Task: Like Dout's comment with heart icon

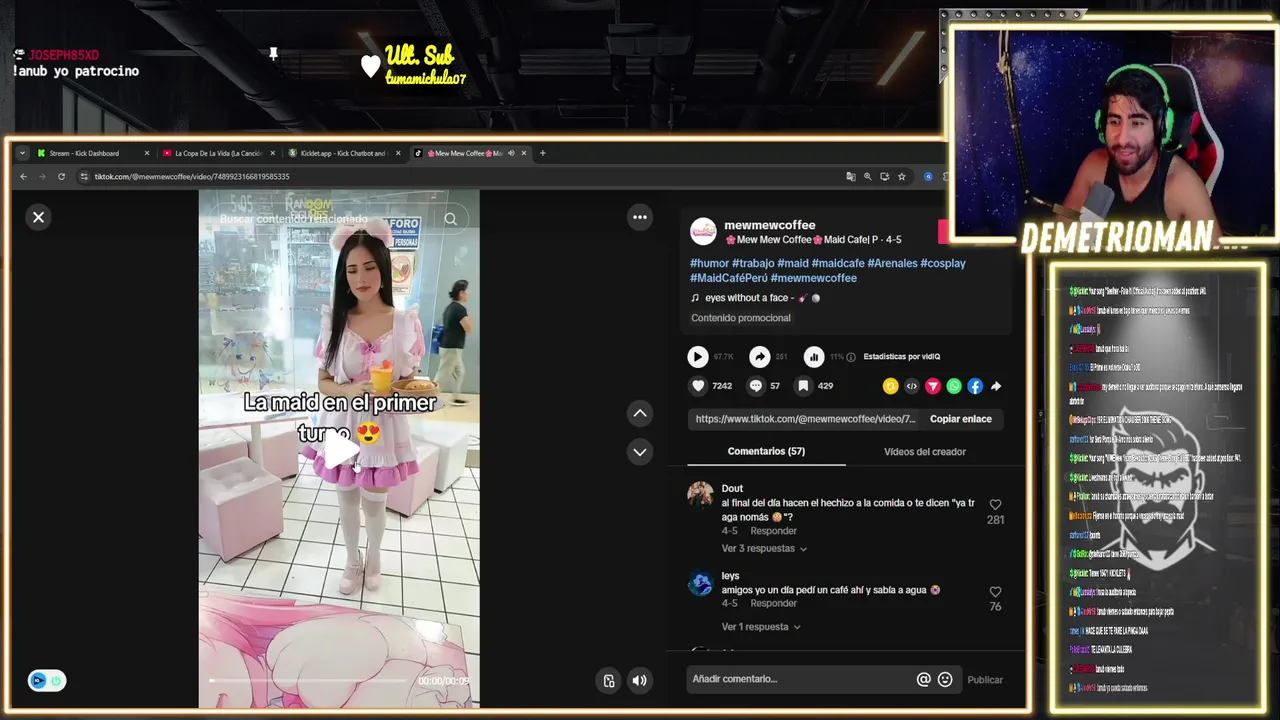Action: (995, 505)
